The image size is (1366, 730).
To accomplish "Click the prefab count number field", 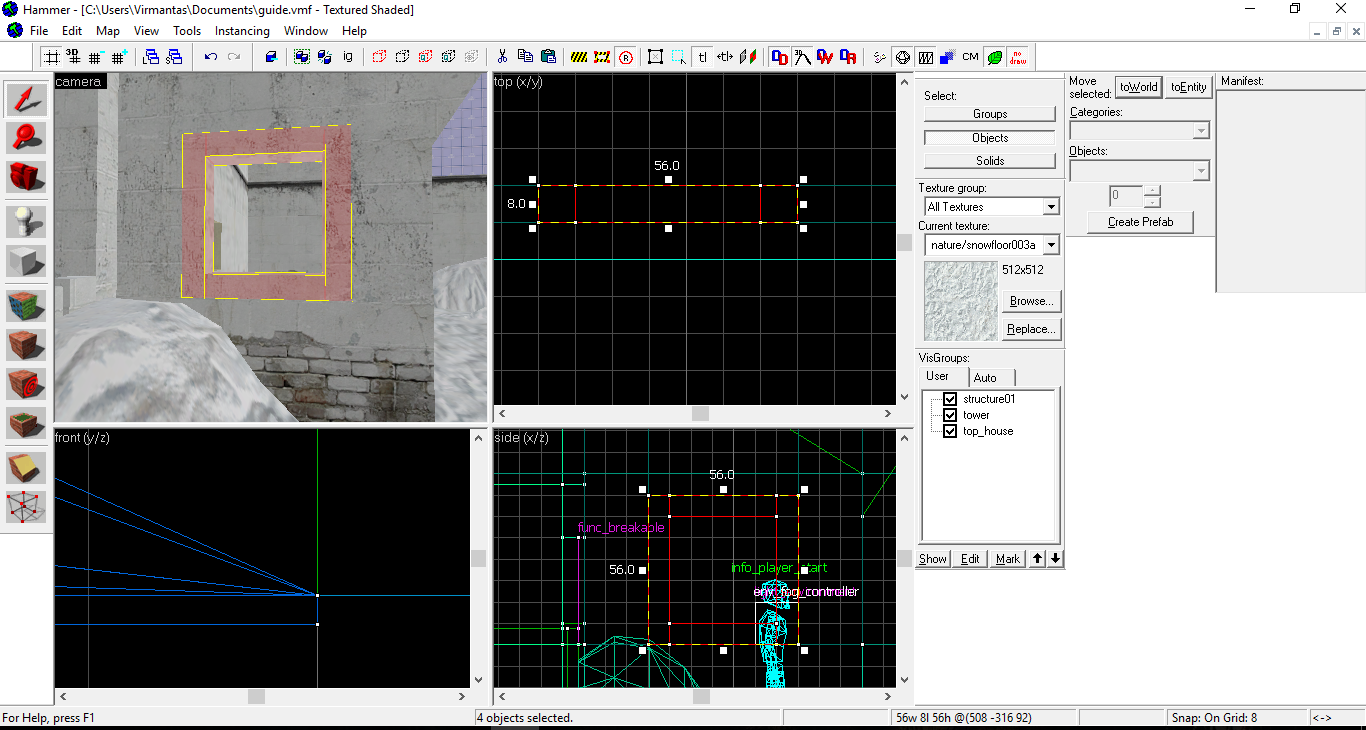I will coord(1127,196).
